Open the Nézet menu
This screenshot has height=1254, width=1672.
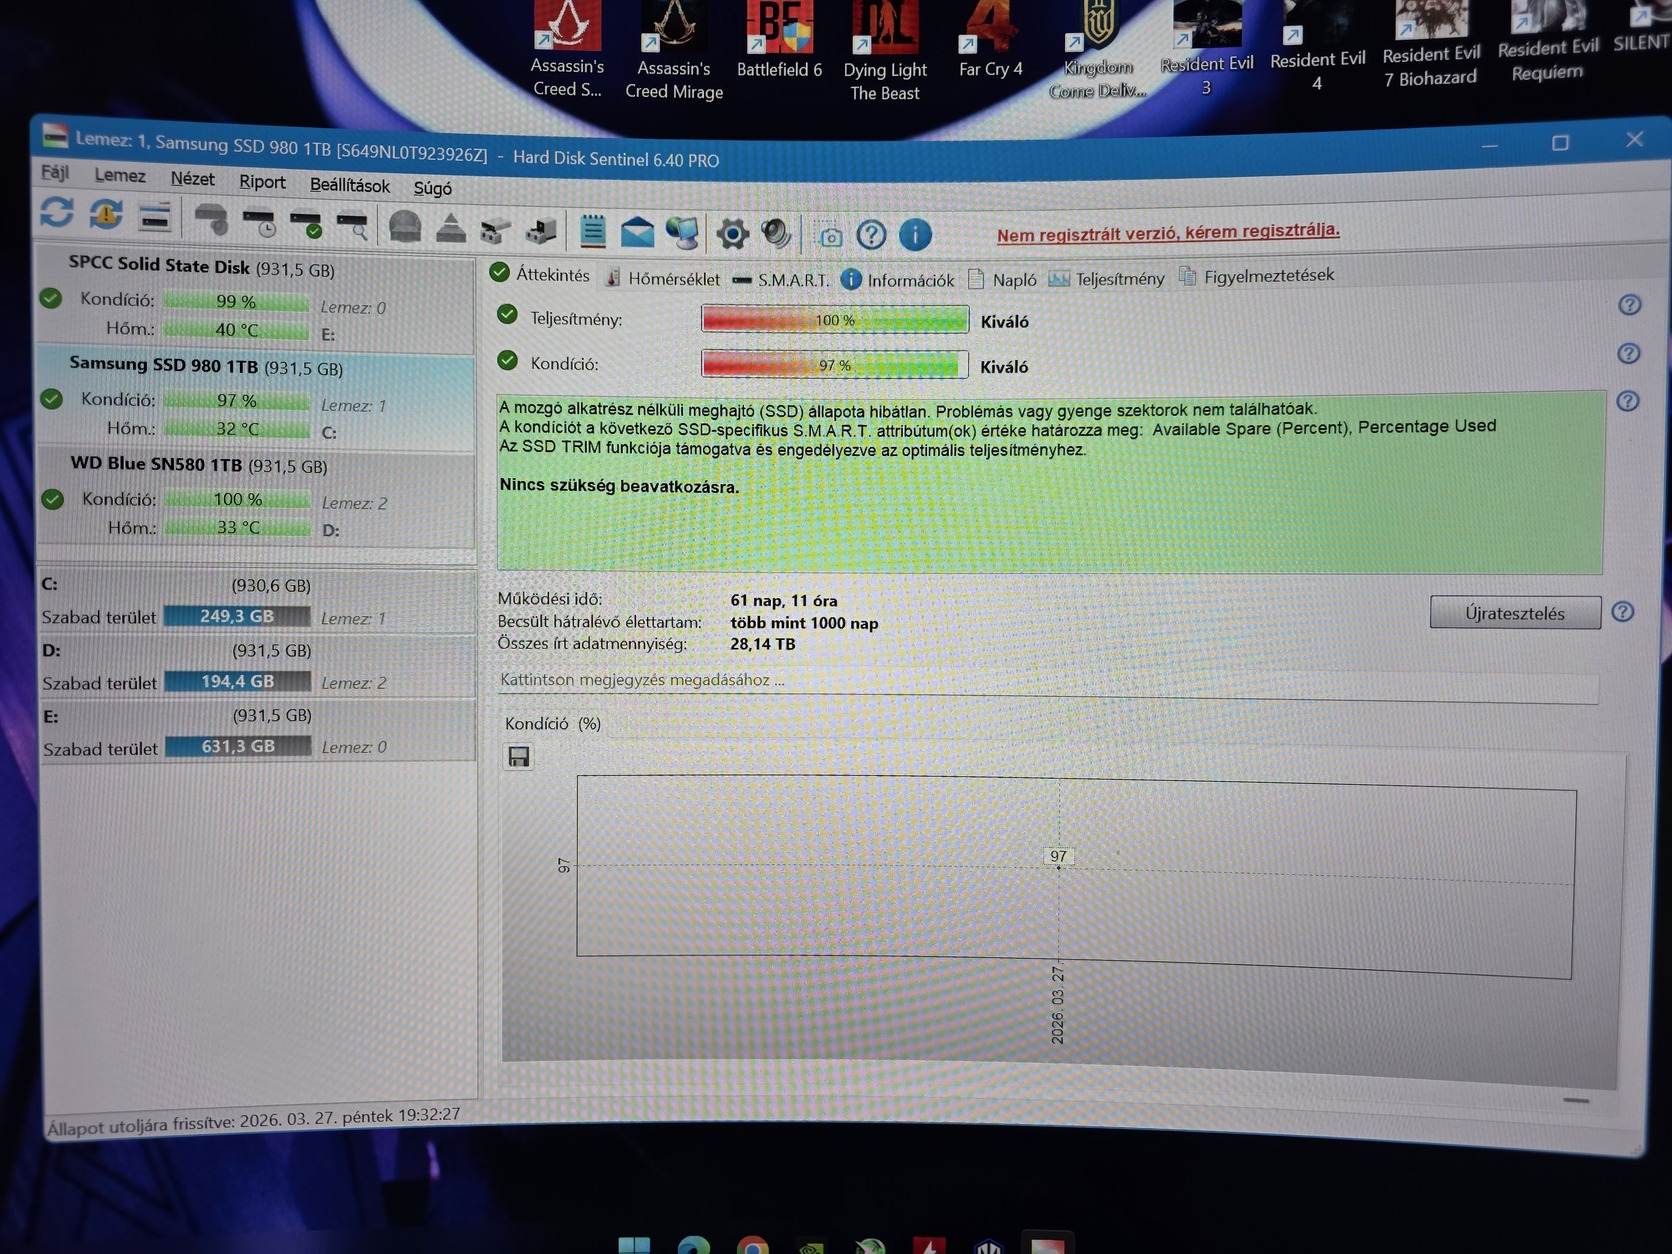coord(192,178)
